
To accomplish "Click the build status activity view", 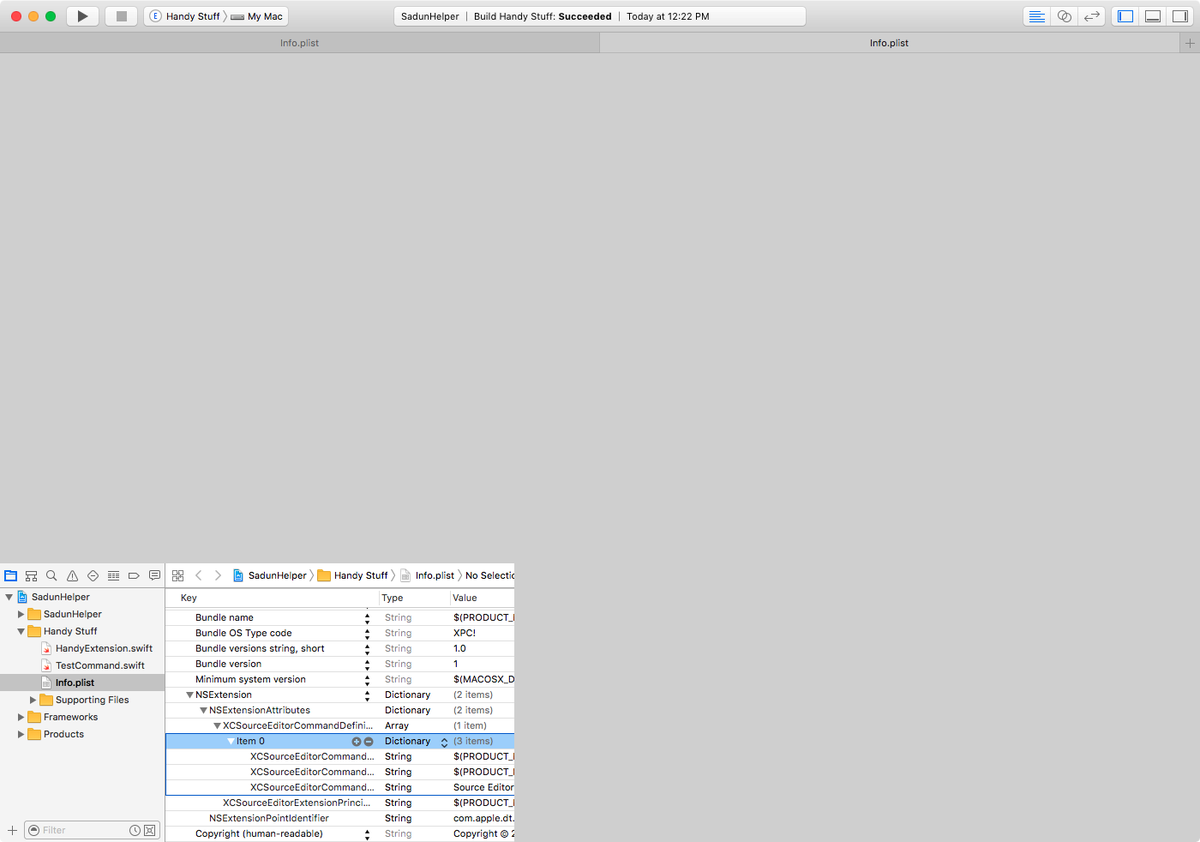I will [599, 17].
